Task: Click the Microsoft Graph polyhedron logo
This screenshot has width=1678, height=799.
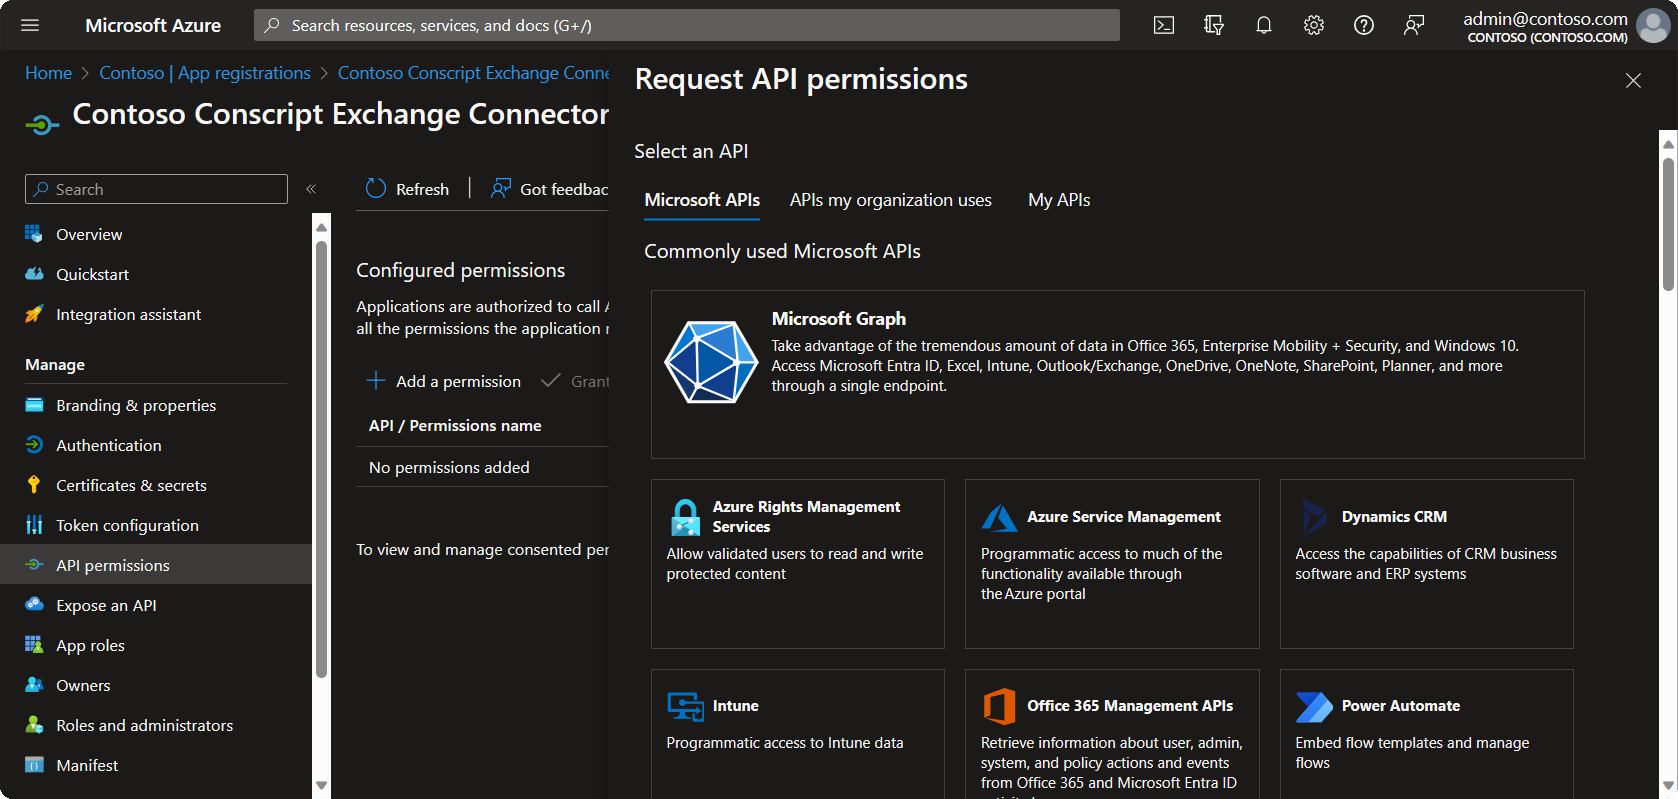Action: coord(711,362)
